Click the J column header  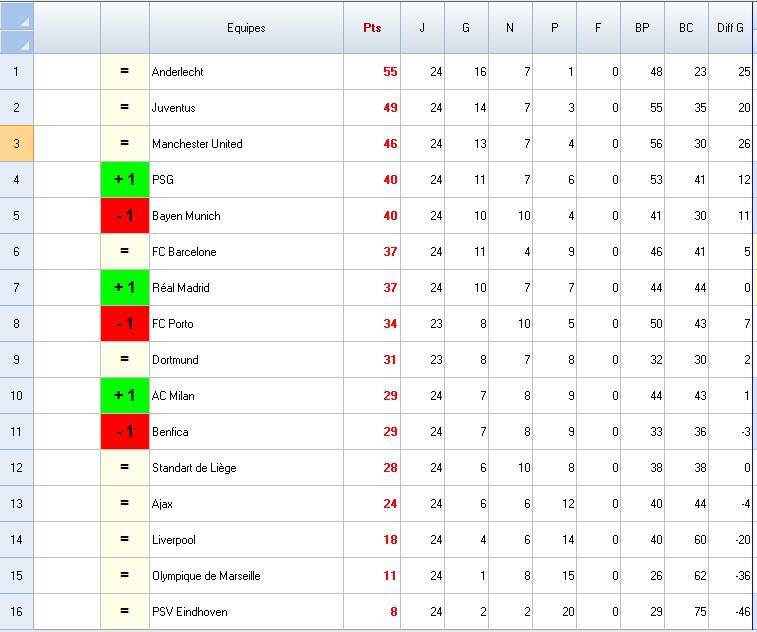(x=422, y=28)
